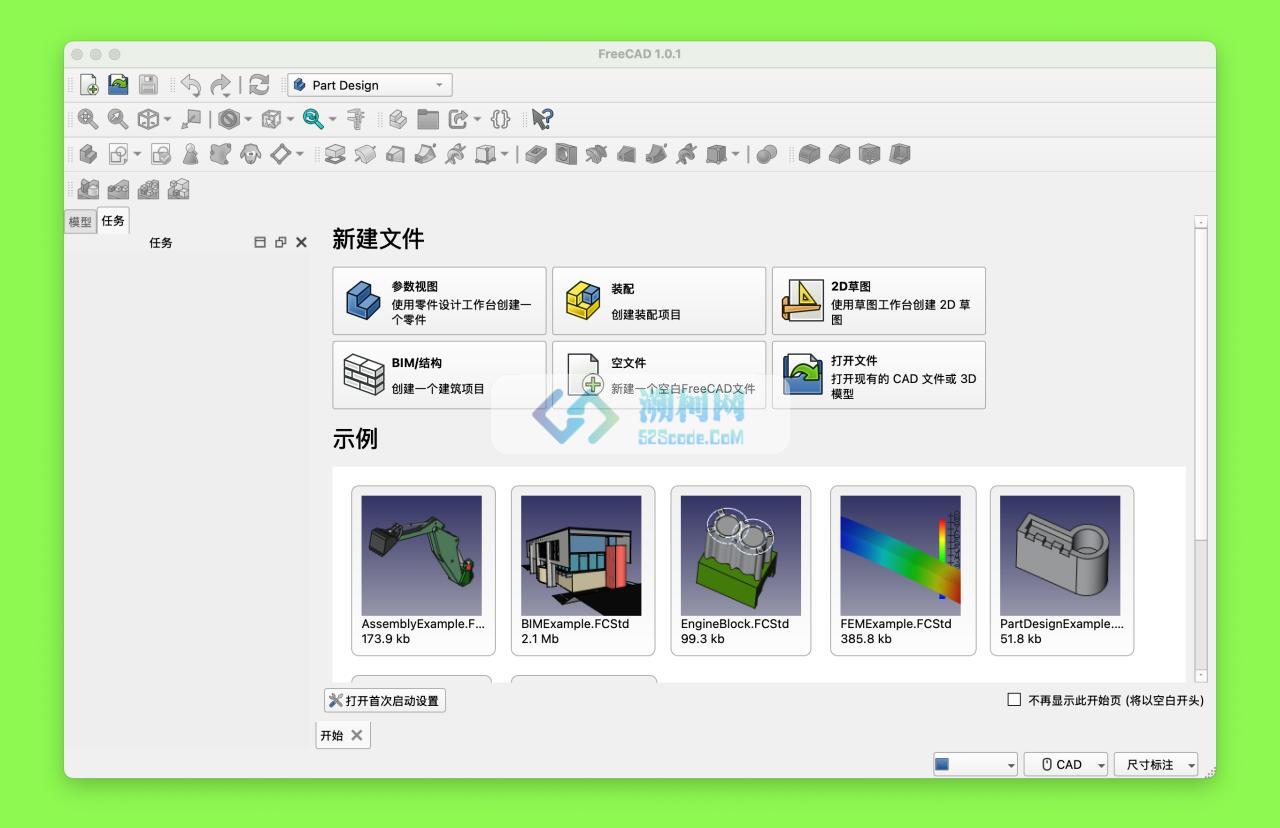The width and height of the screenshot is (1280, 828).
Task: Click the Create Sketch icon
Action: [118, 154]
